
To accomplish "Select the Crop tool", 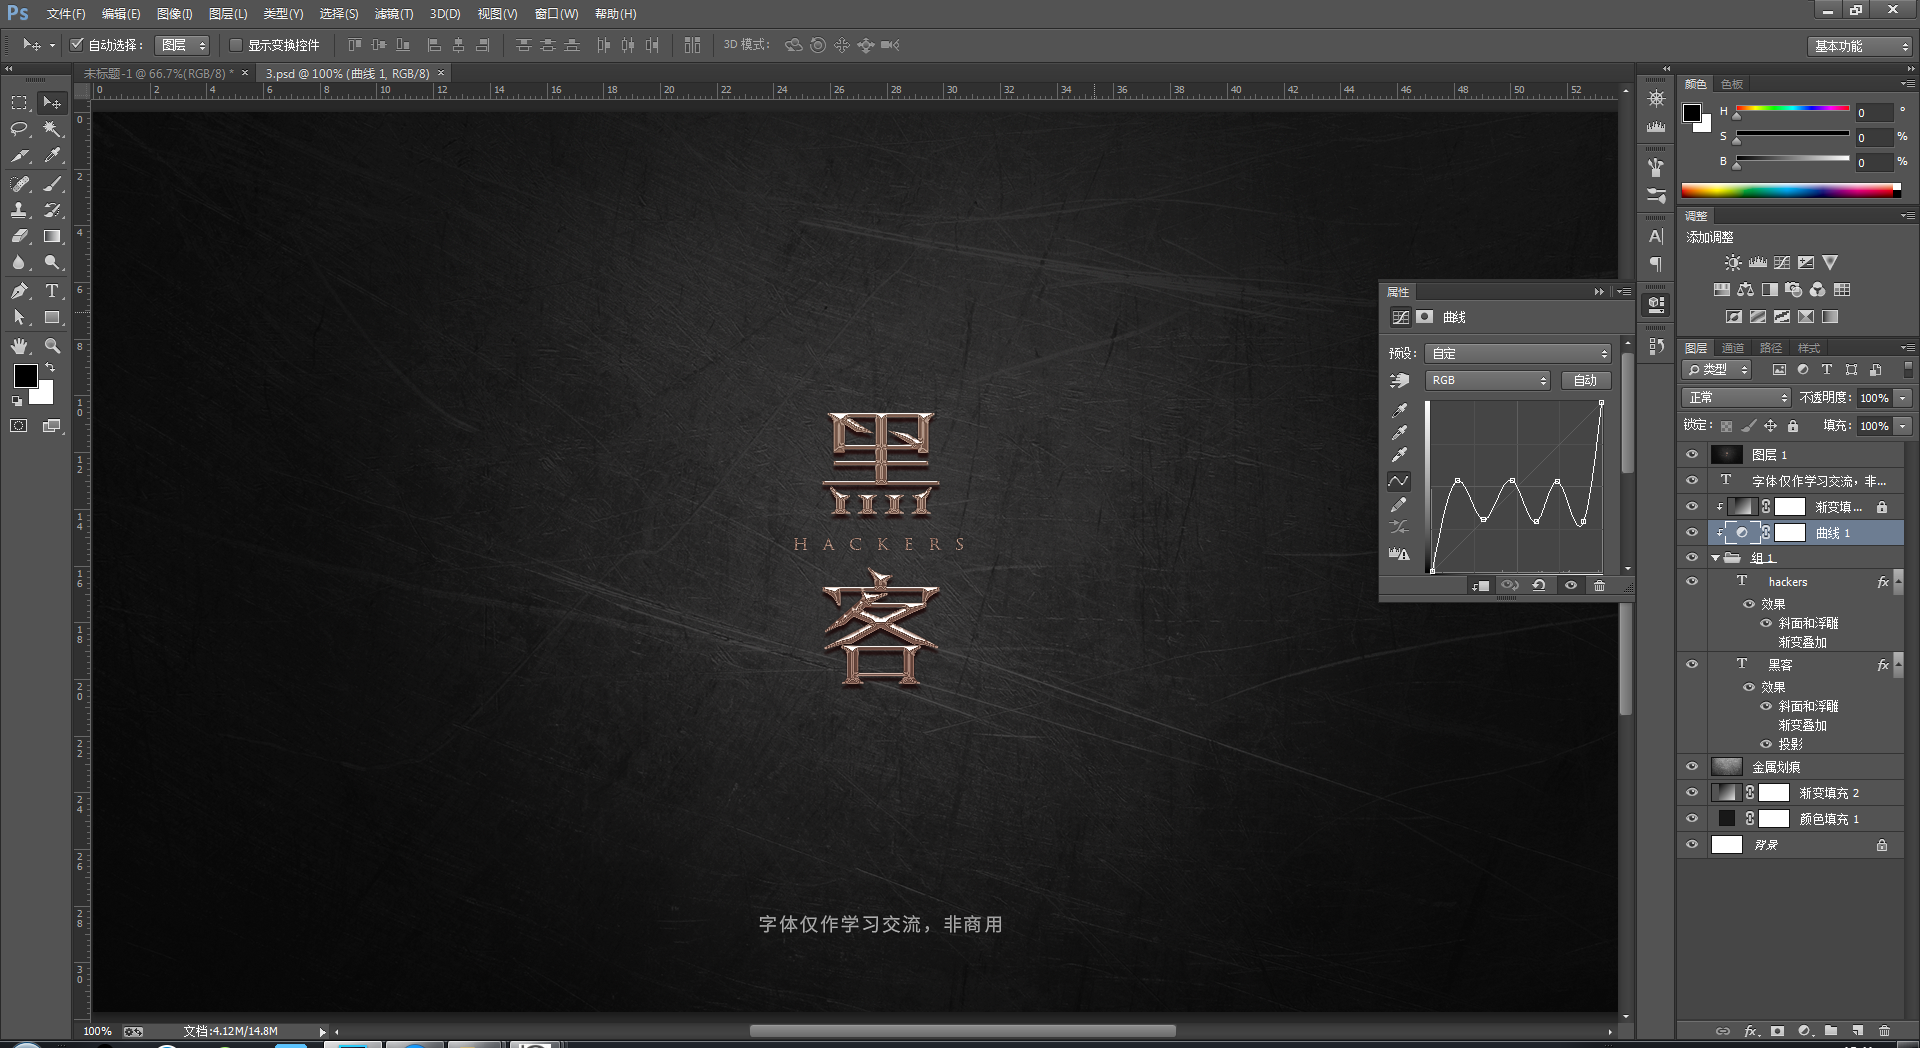I will point(19,156).
